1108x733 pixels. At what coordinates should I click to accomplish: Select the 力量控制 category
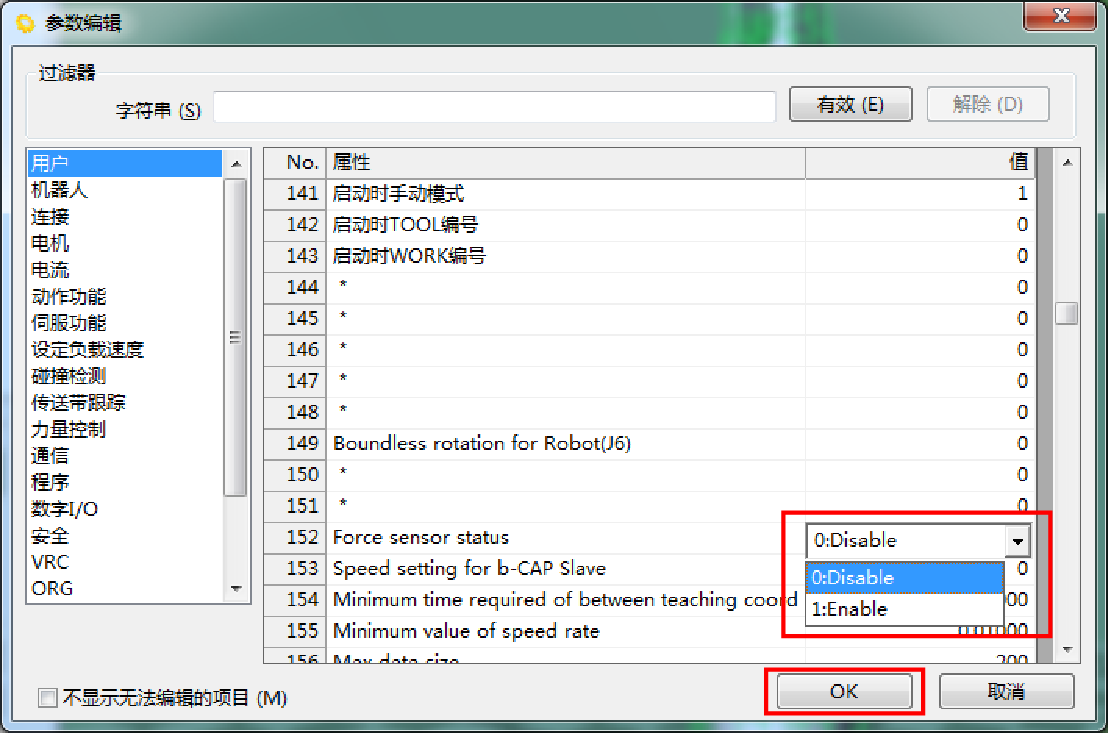(68, 429)
